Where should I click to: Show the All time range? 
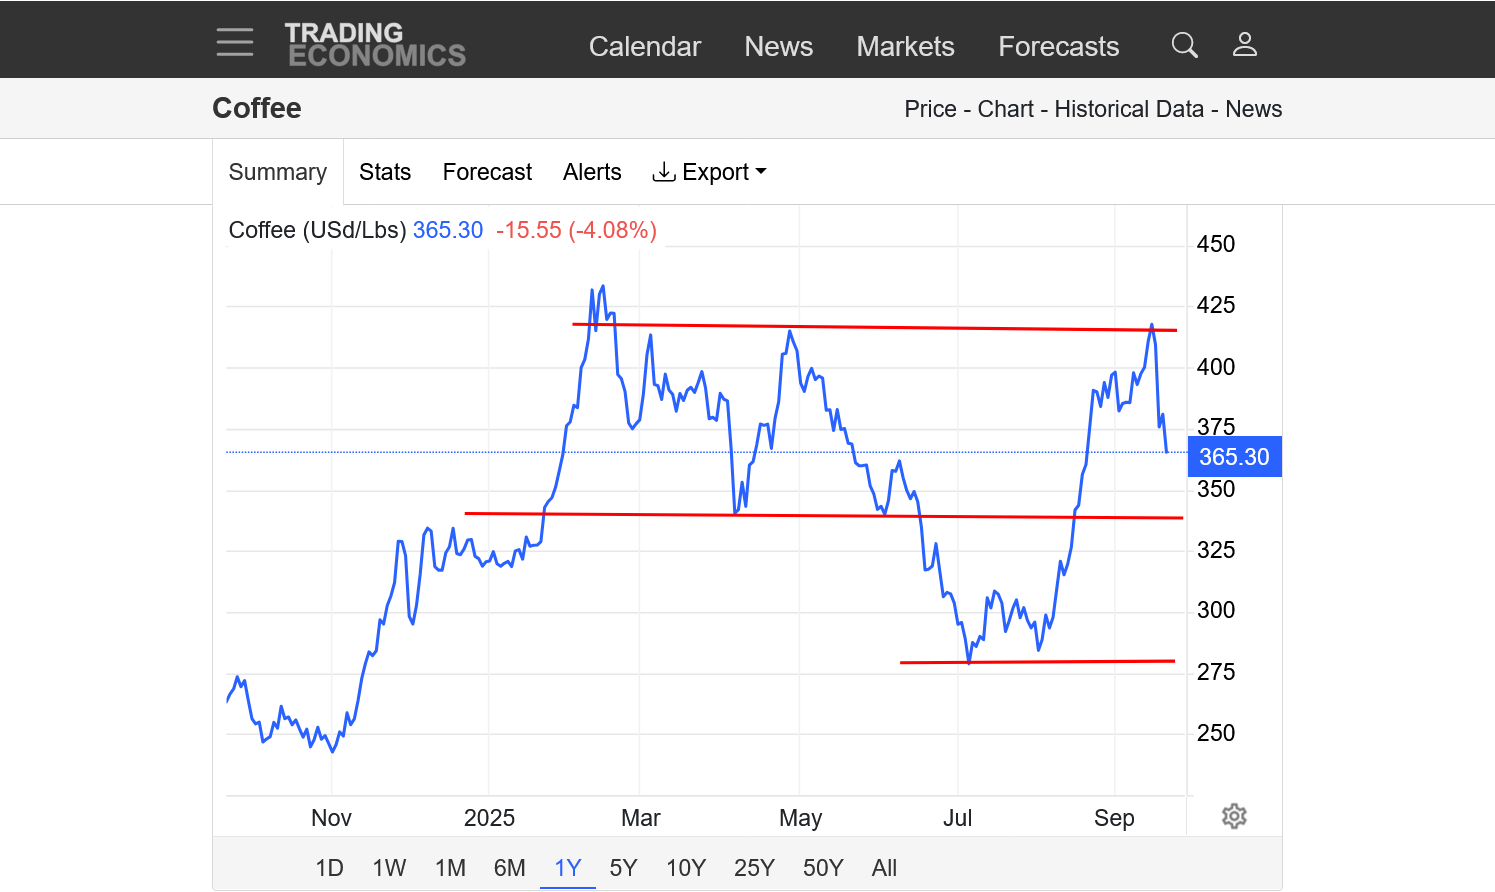884,867
